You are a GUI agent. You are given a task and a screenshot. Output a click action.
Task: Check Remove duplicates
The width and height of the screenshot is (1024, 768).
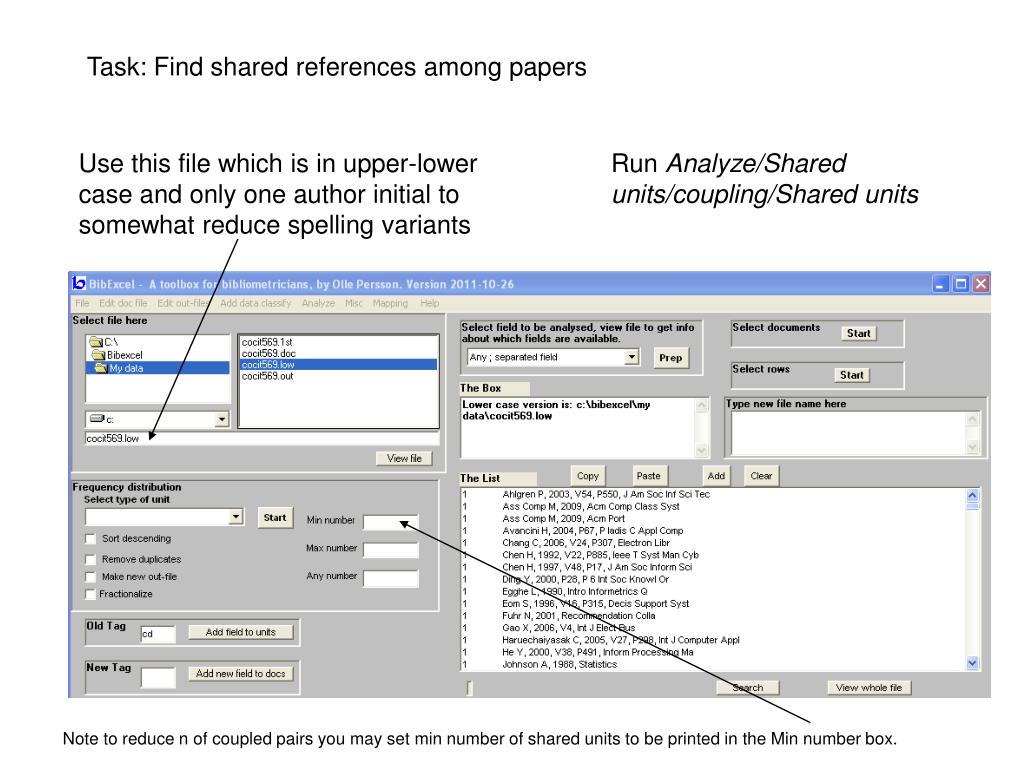[90, 559]
